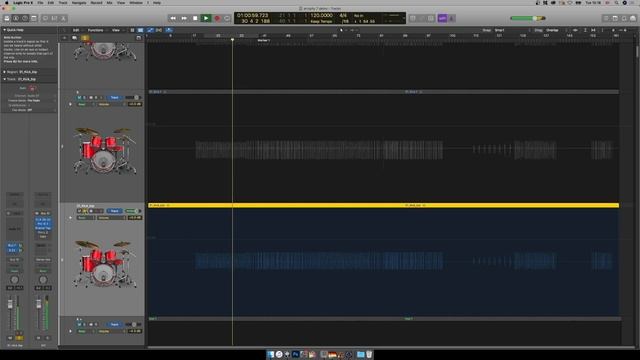The image size is (640, 360).
Task: Open the Mix menu
Action: tap(109, 2)
